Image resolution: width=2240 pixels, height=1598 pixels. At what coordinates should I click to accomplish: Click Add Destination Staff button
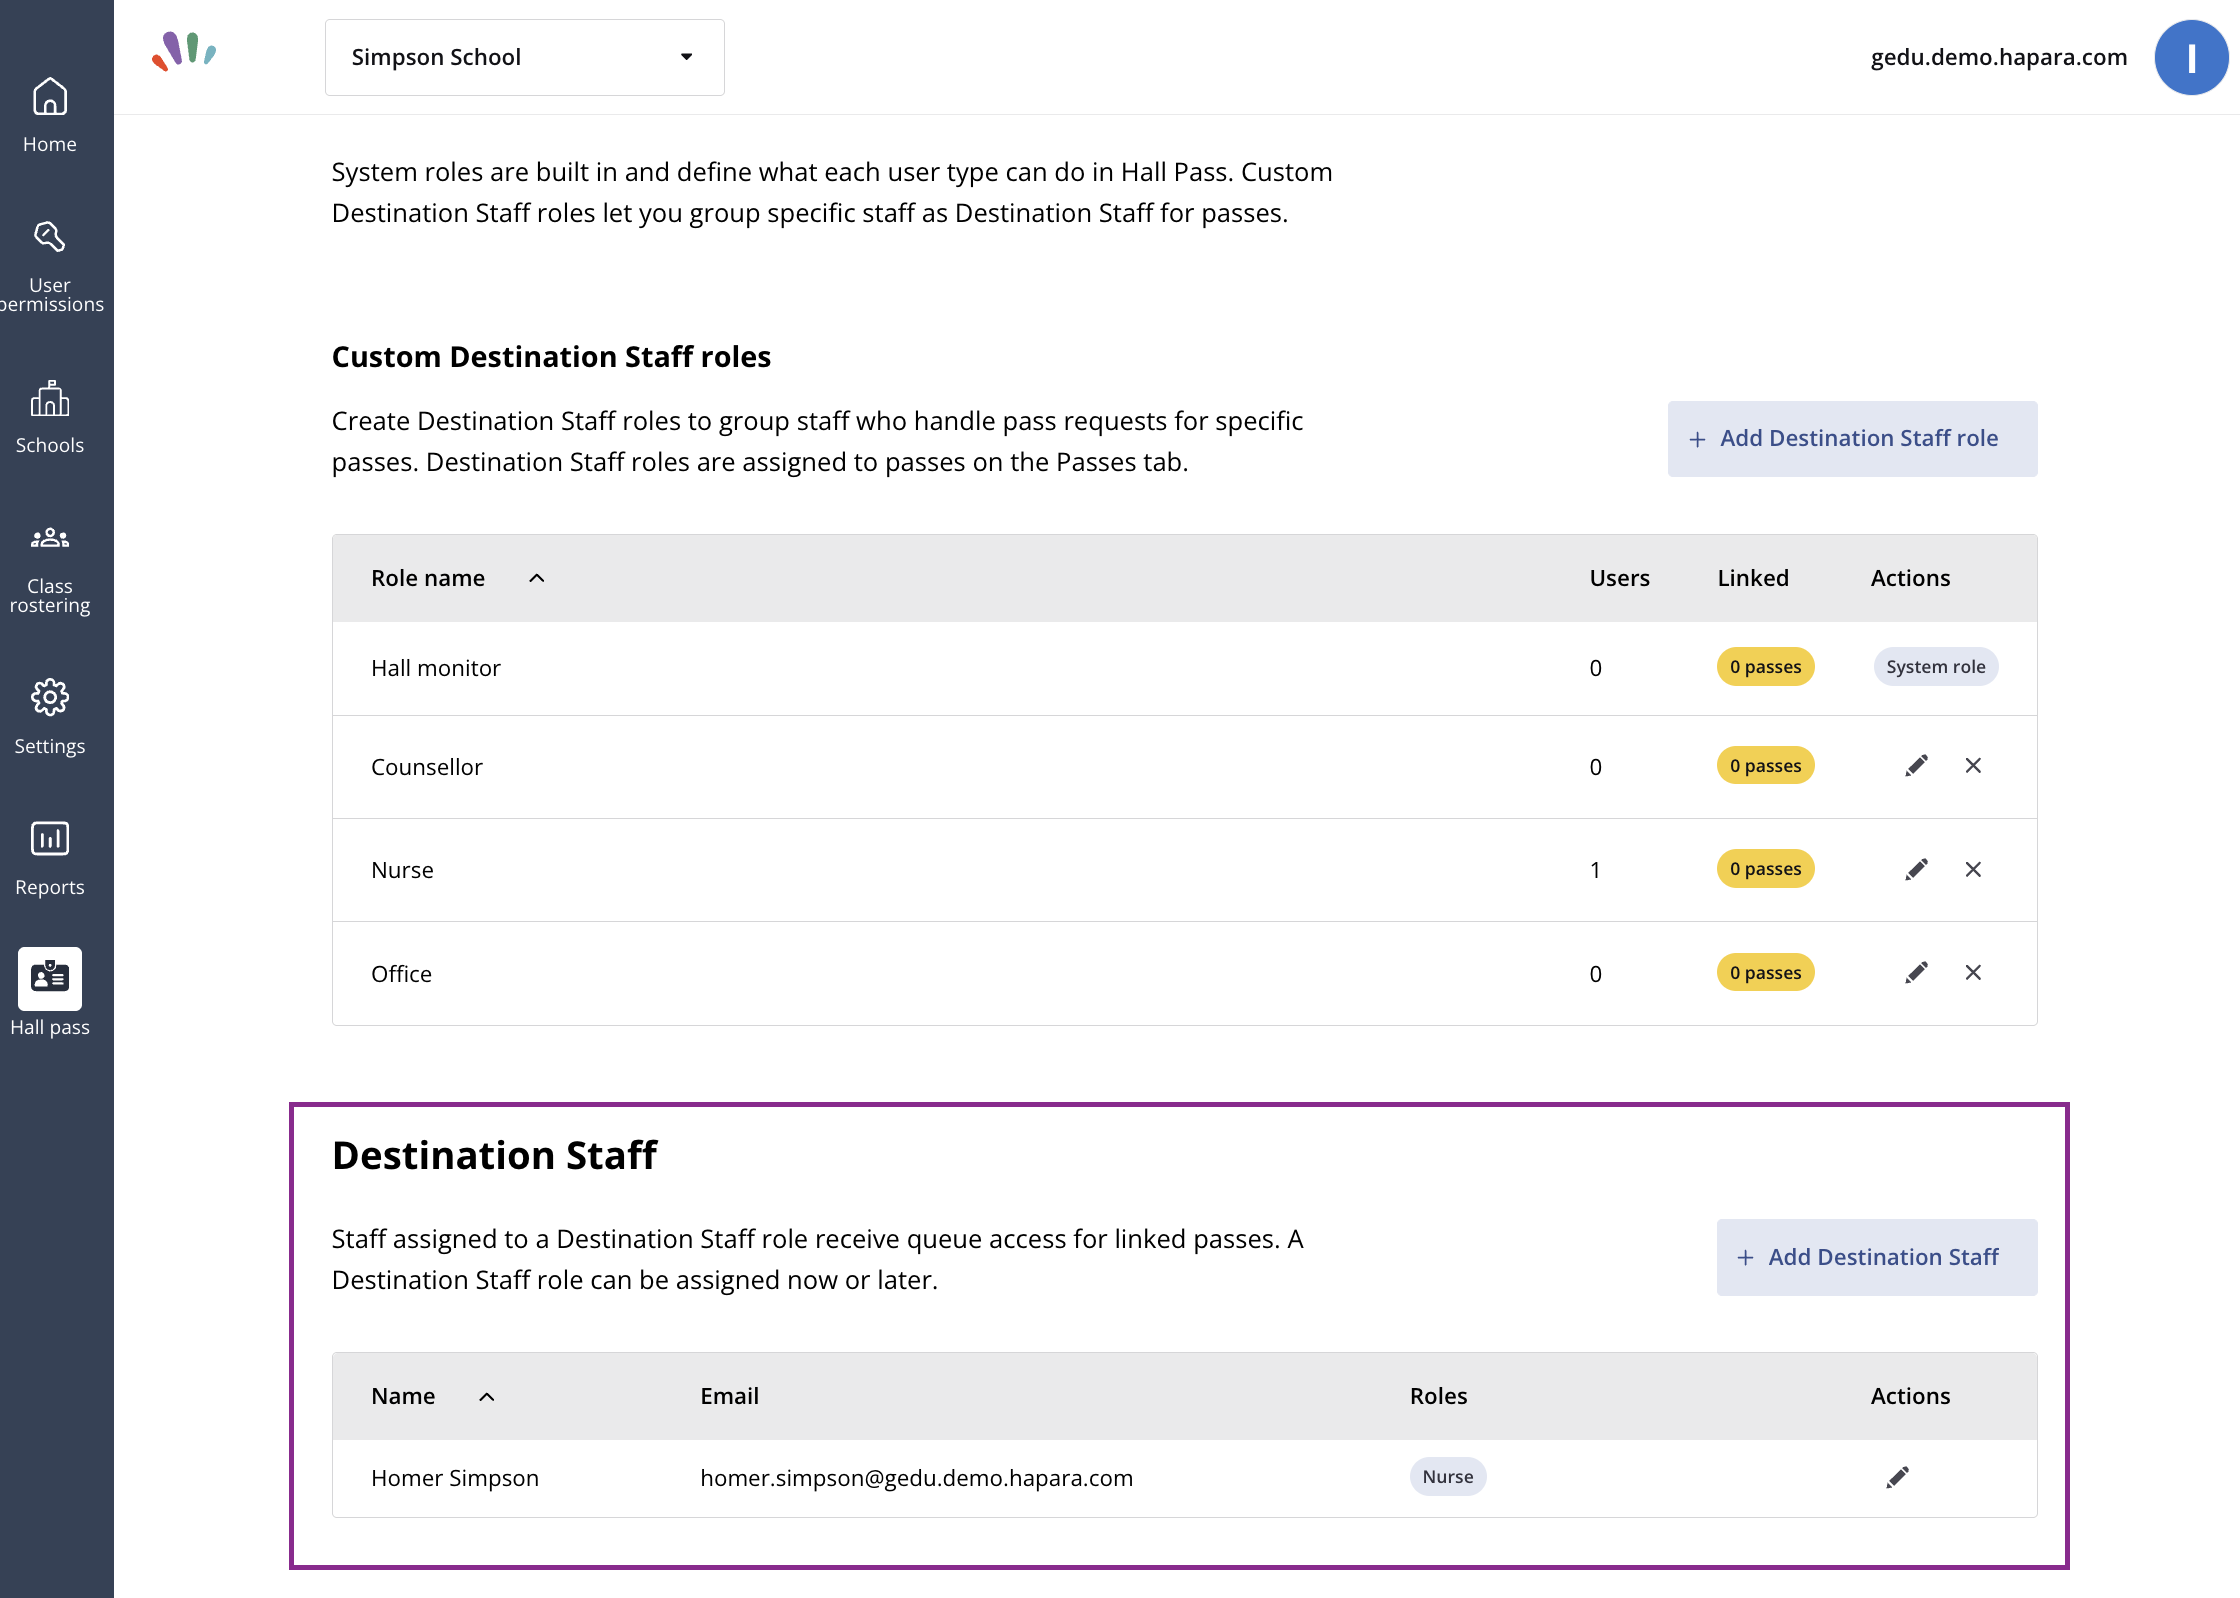coord(1876,1256)
